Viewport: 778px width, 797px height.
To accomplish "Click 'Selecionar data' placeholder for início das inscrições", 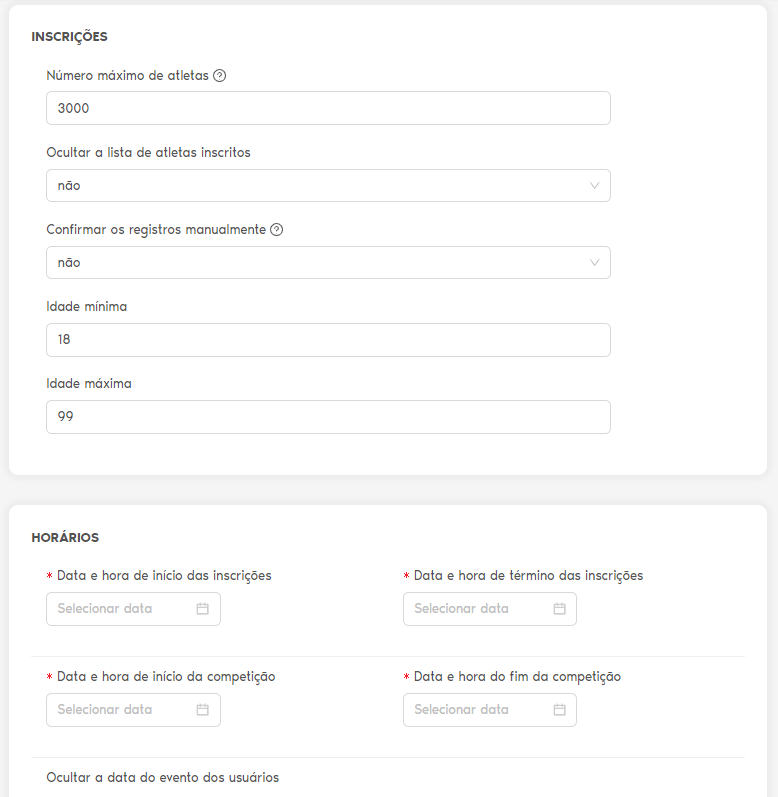I will [x=105, y=609].
